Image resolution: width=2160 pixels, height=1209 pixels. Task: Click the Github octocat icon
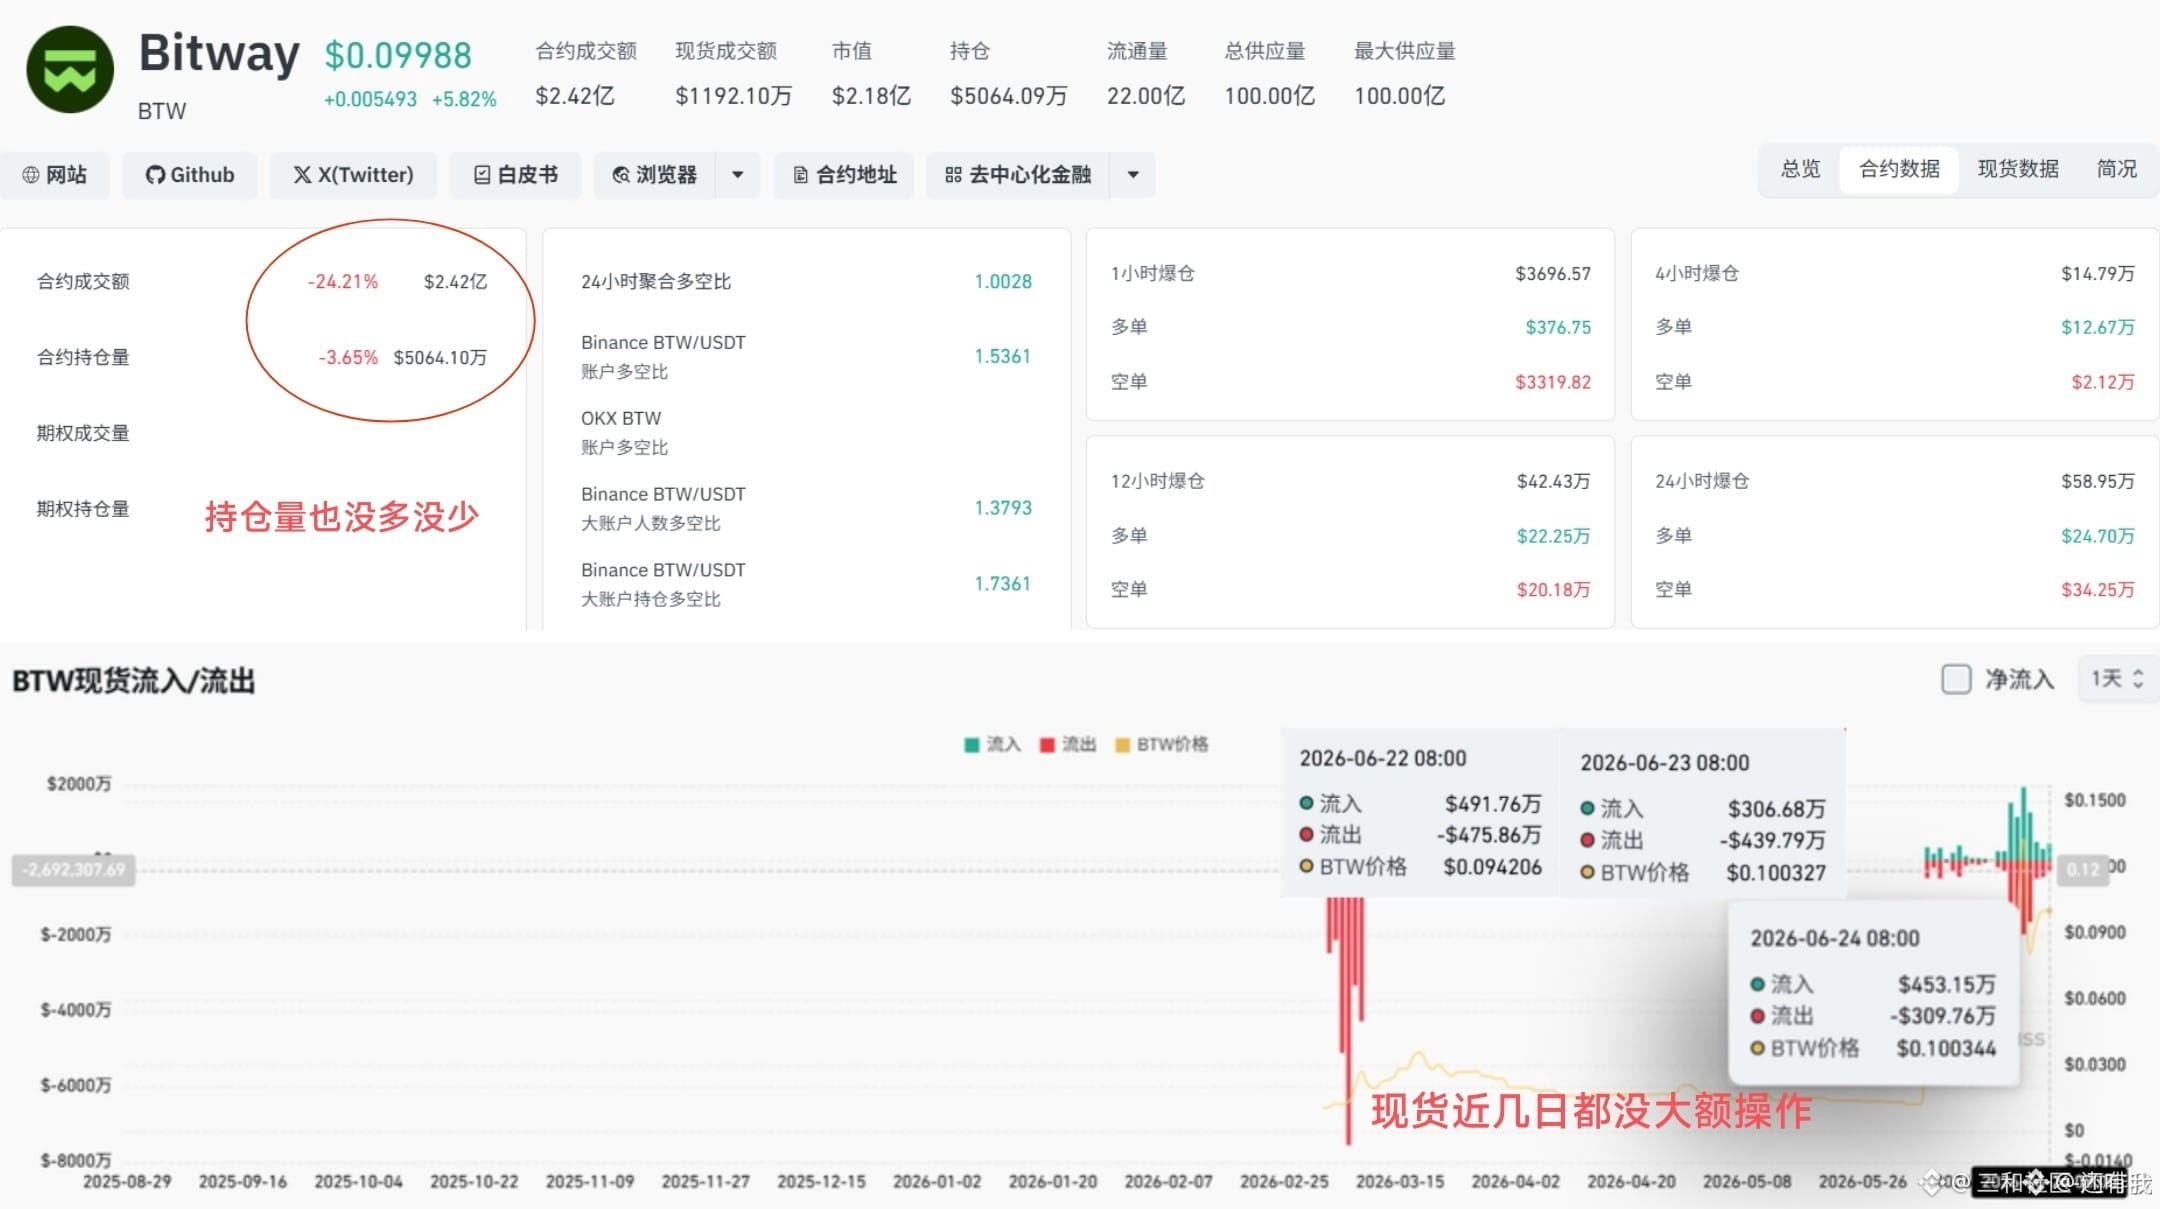point(155,175)
